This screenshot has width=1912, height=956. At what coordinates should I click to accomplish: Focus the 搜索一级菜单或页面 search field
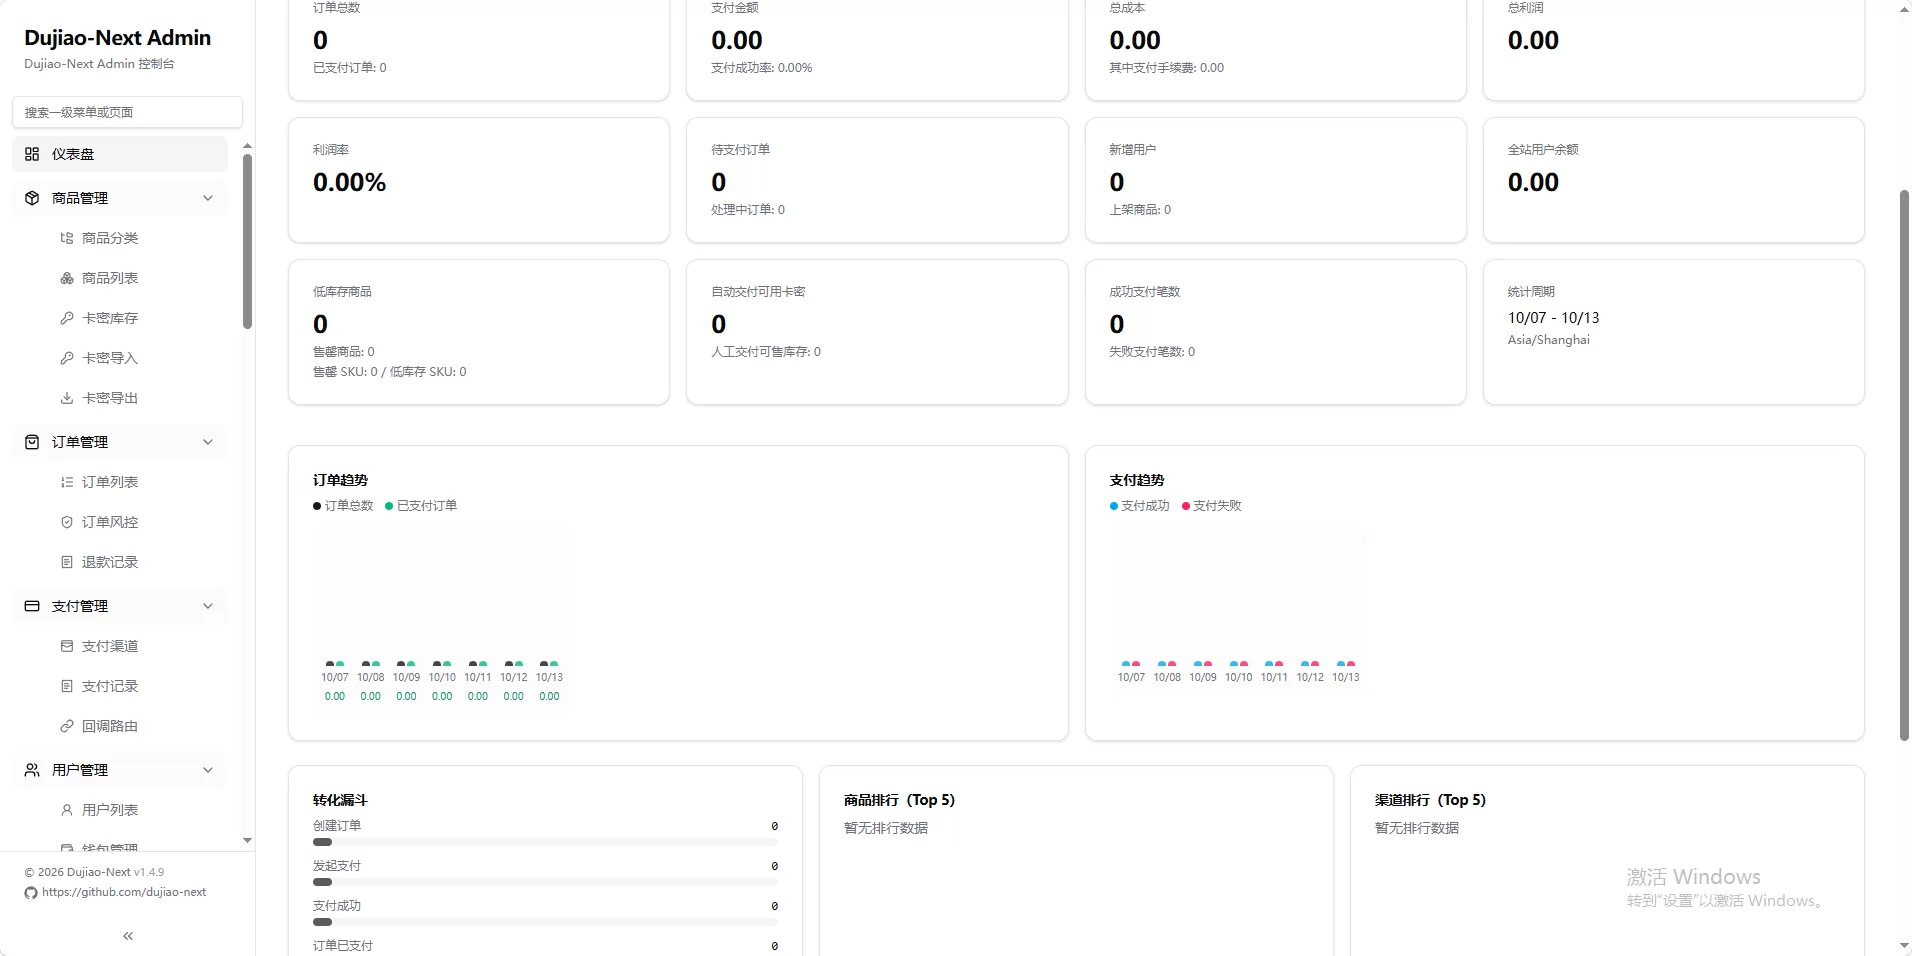tap(127, 112)
